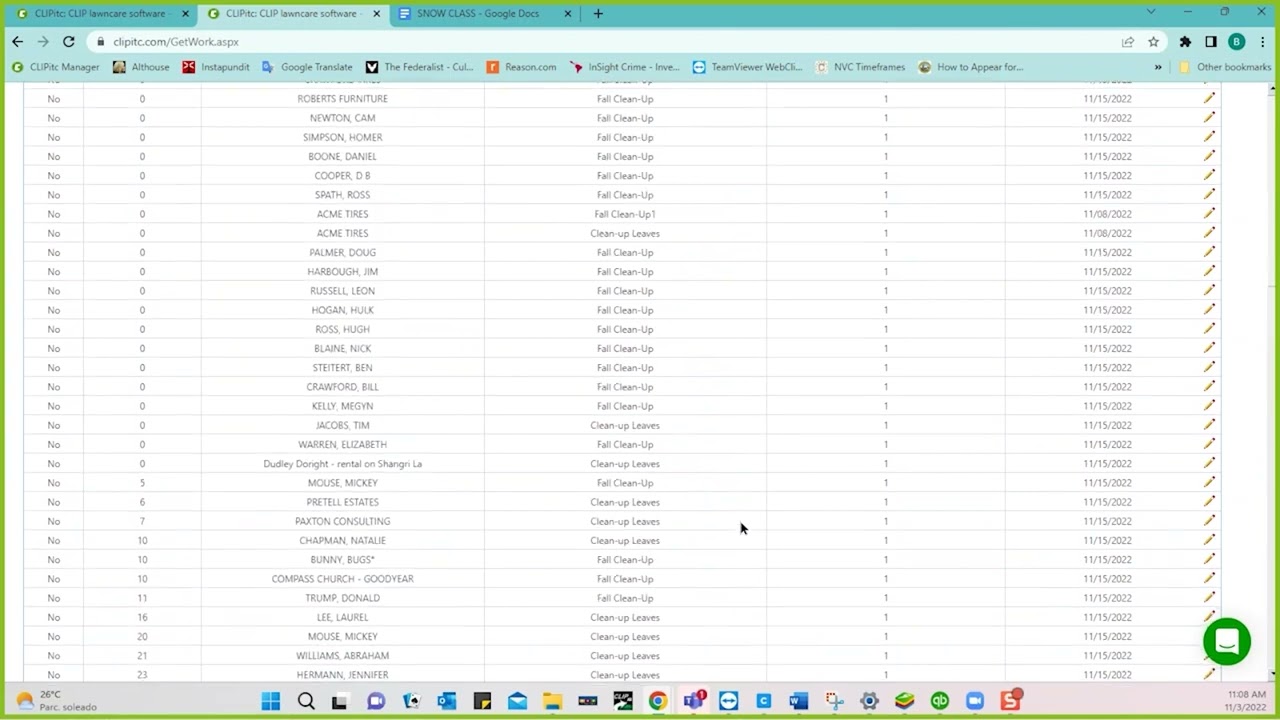Open Chrome's three-dot menu
The height and width of the screenshot is (720, 1280).
[x=1263, y=41]
